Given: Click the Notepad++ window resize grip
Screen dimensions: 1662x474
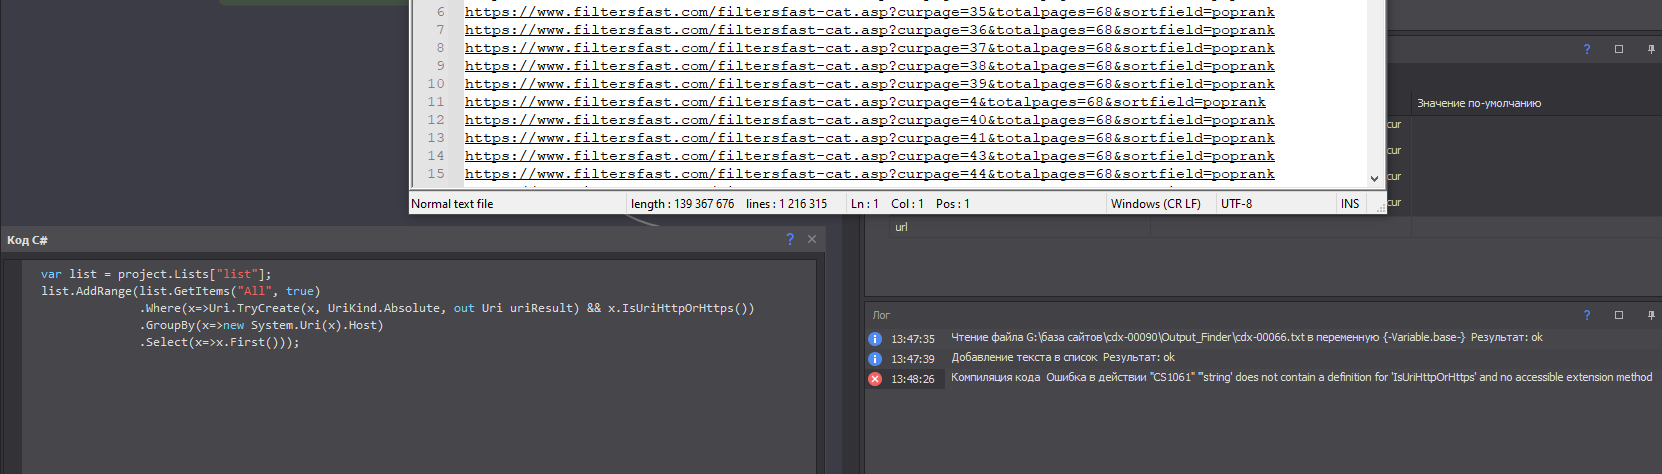Looking at the screenshot, I should [1380, 207].
